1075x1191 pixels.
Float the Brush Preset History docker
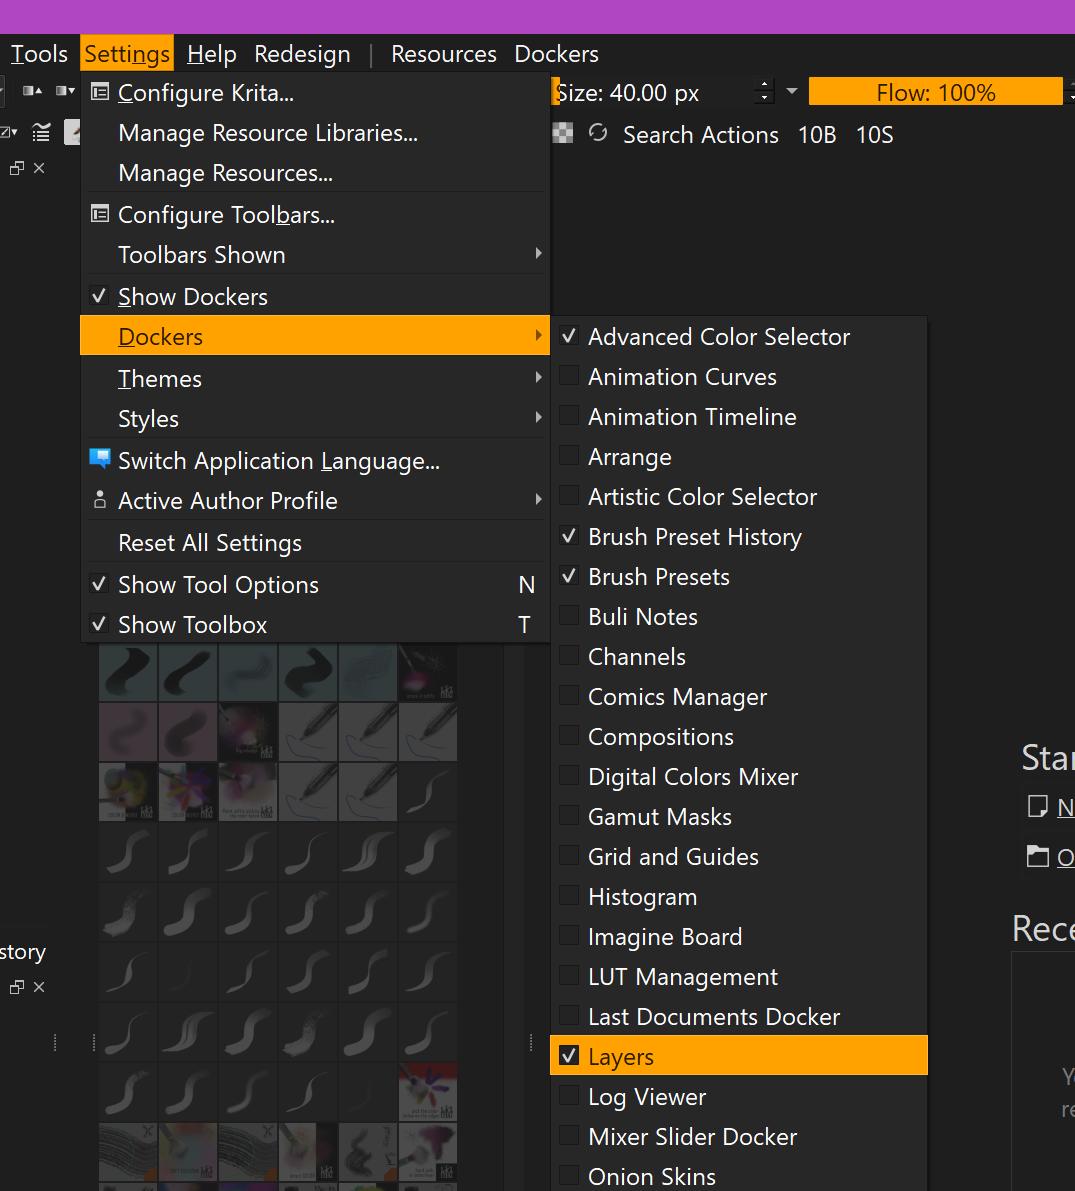(x=17, y=987)
